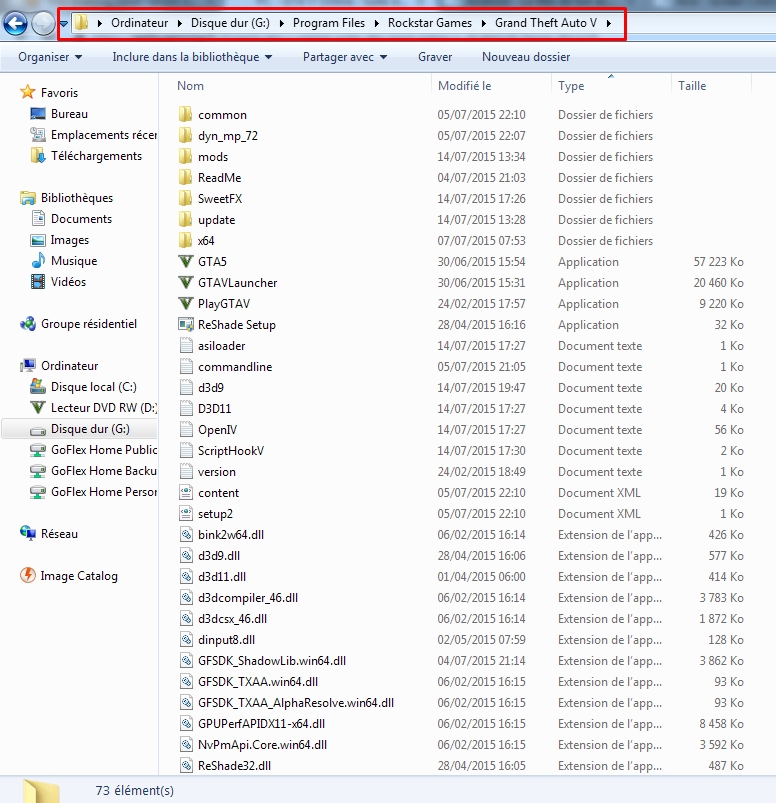Expand arrow after Program Files breadcrumb
776x803 pixels.
click(376, 23)
